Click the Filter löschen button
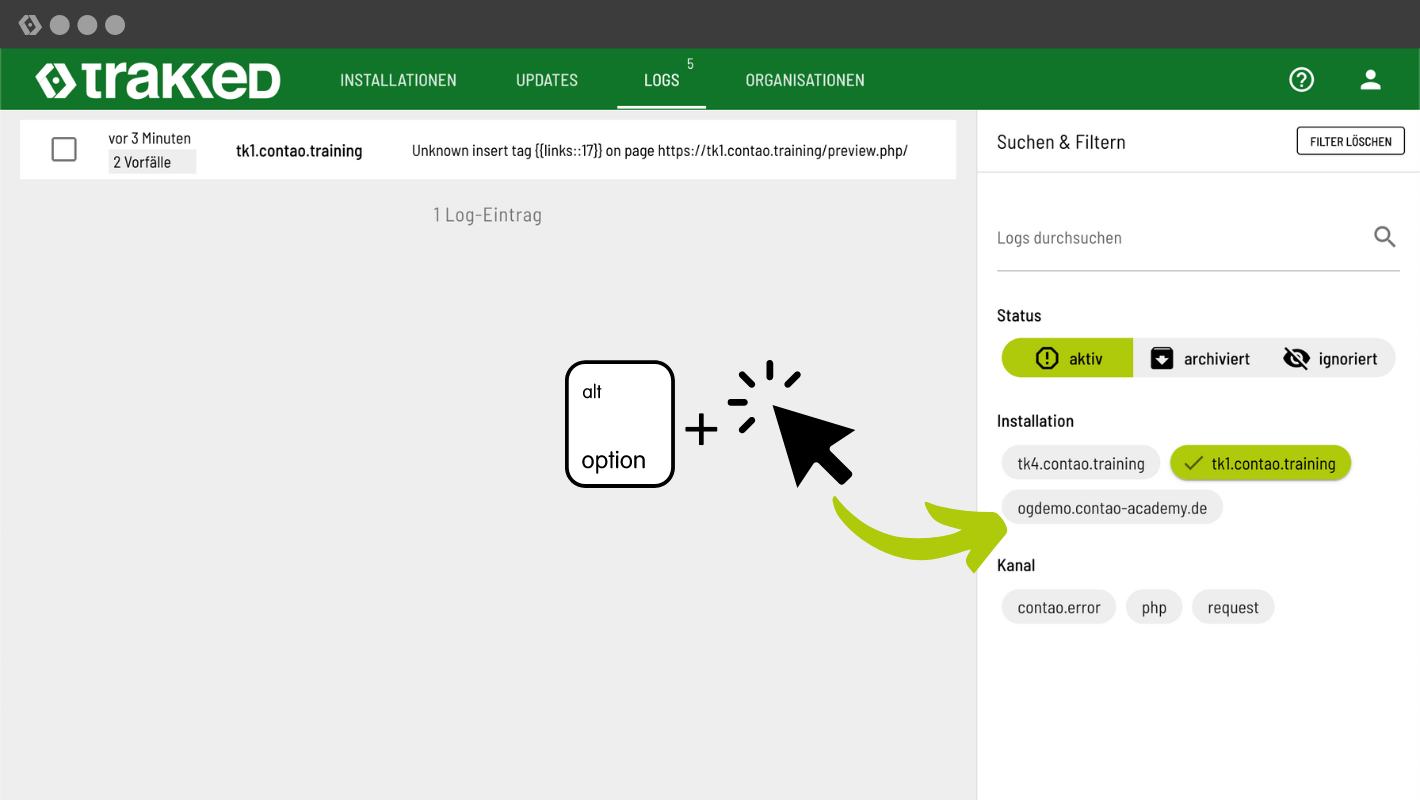This screenshot has width=1420, height=800. (x=1350, y=141)
